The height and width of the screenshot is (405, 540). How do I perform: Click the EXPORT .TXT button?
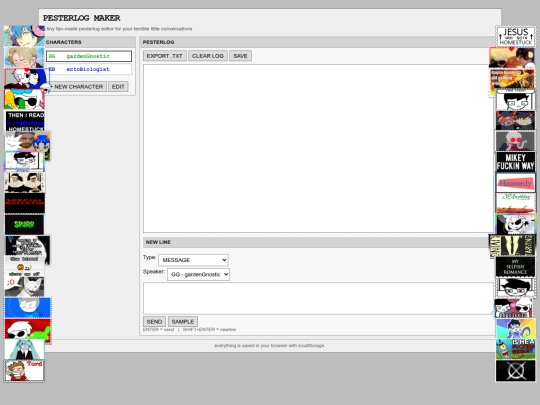(x=165, y=56)
